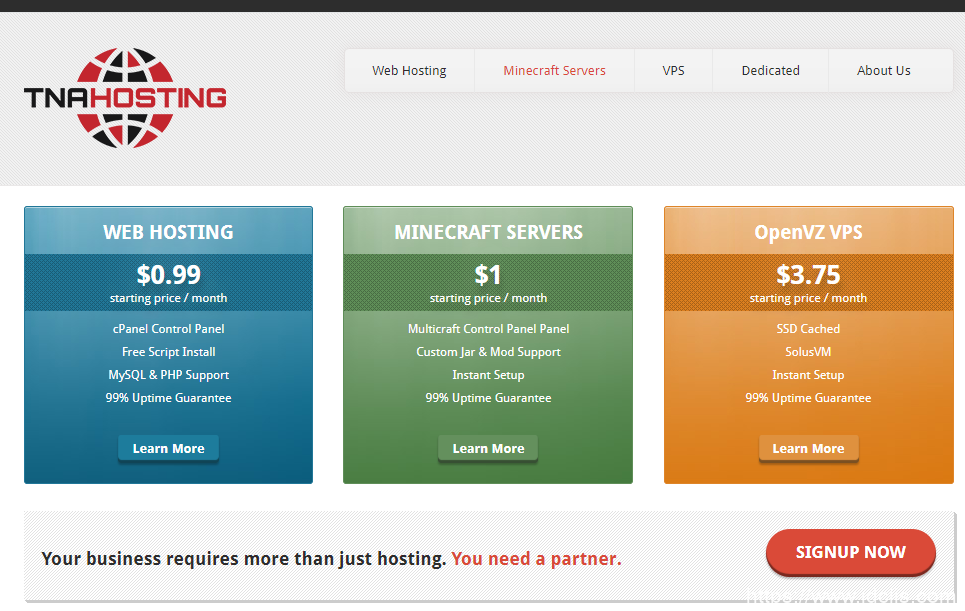Click Learn More in the OpenVZ VPS card

coord(808,449)
